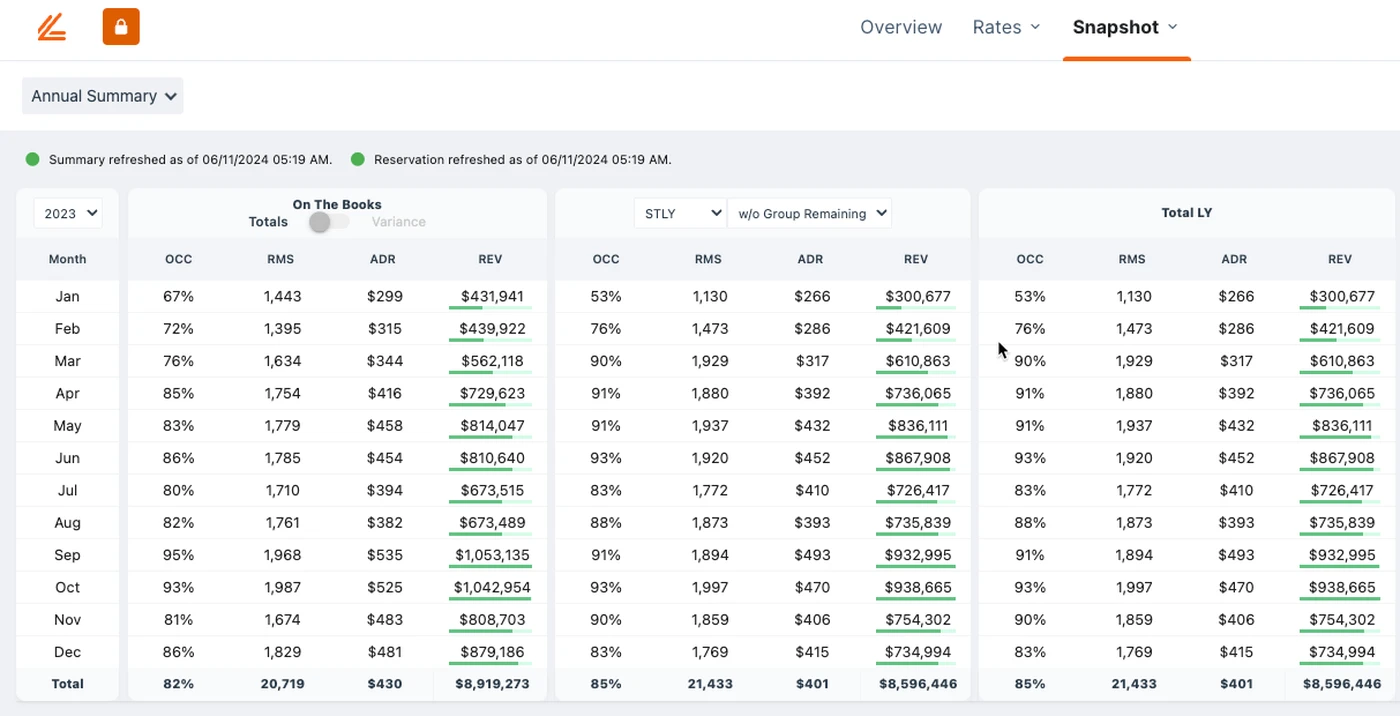The image size is (1400, 716).
Task: Open the Annual Summary dropdown
Action: coord(103,96)
